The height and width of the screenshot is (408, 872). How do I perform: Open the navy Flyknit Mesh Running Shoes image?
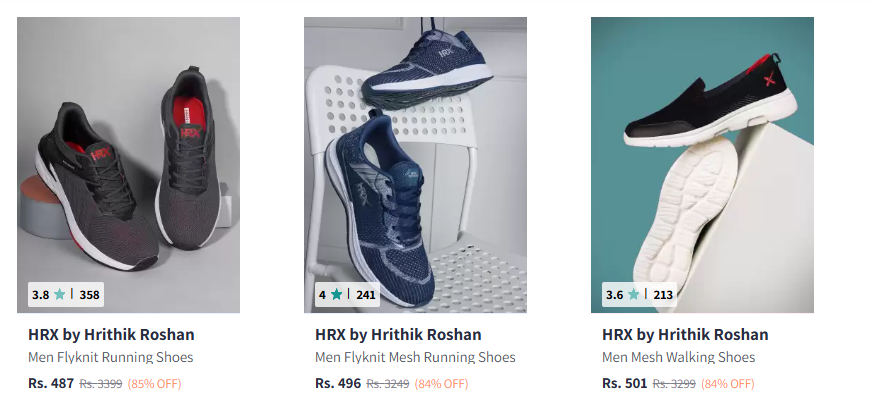pyautogui.click(x=415, y=165)
